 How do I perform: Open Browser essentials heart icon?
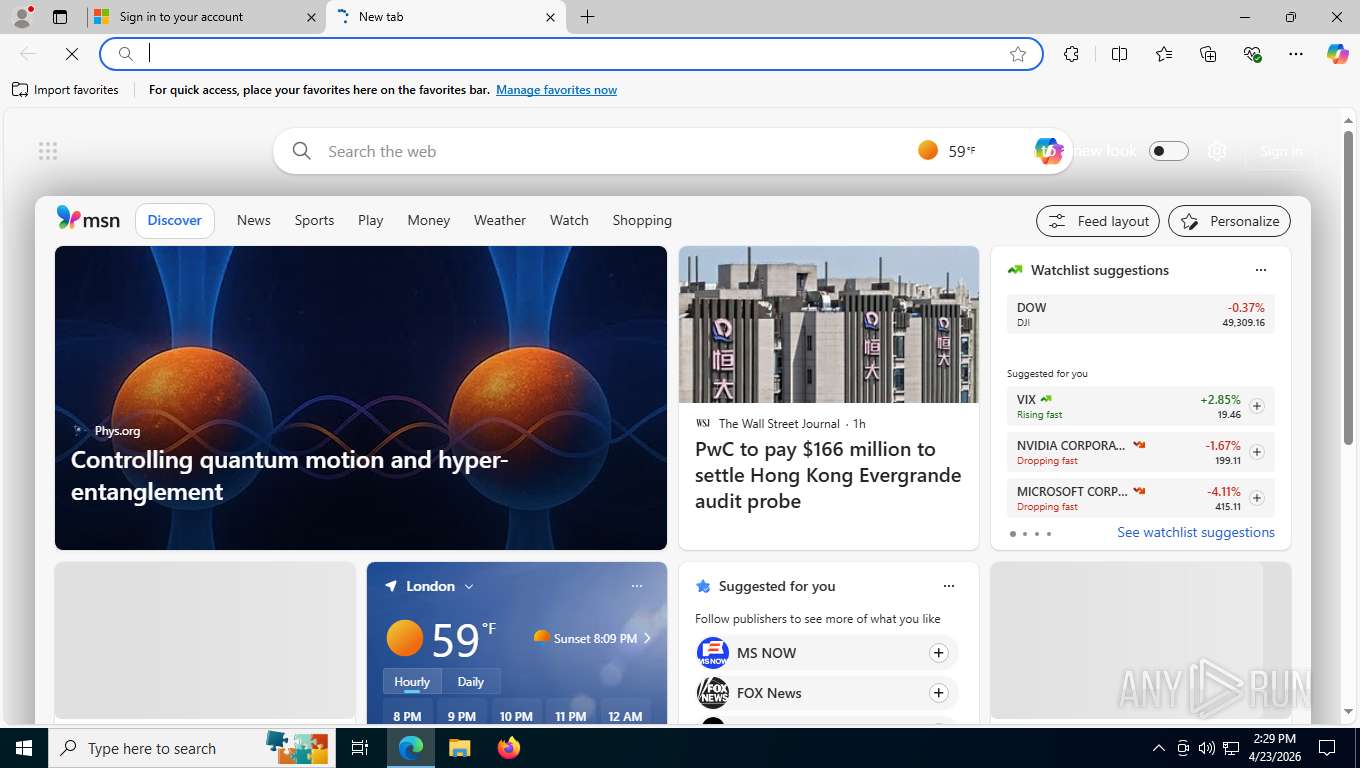coord(1252,54)
